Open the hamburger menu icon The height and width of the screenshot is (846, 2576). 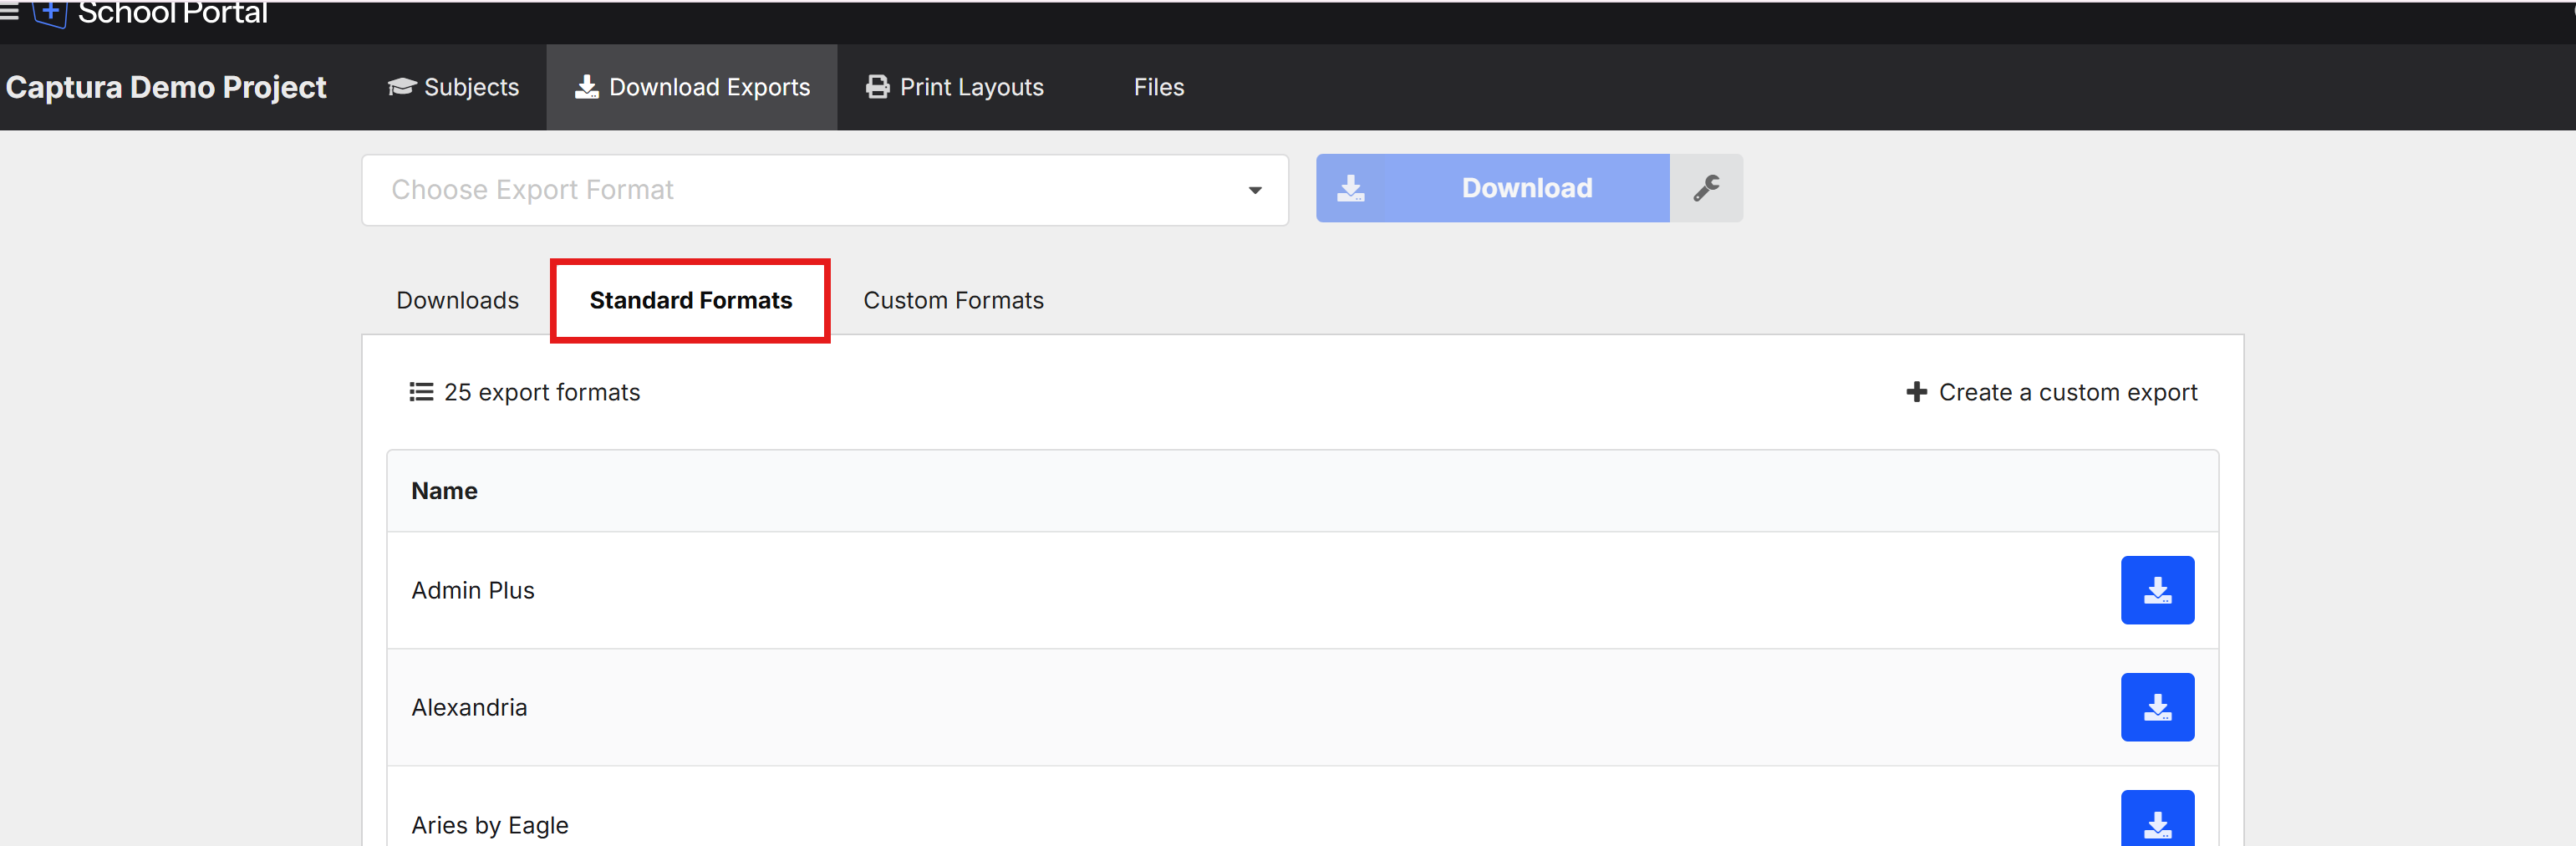tap(10, 12)
